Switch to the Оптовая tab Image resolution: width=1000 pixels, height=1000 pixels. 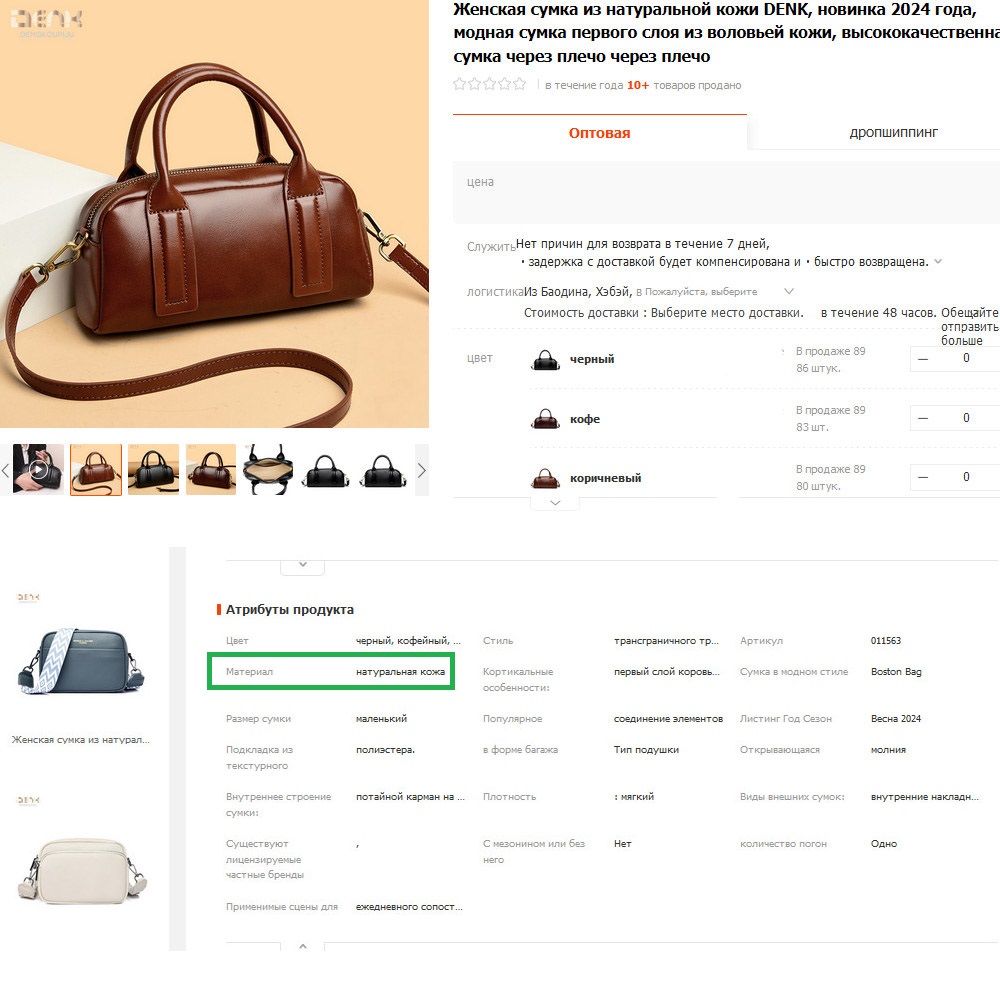click(599, 133)
